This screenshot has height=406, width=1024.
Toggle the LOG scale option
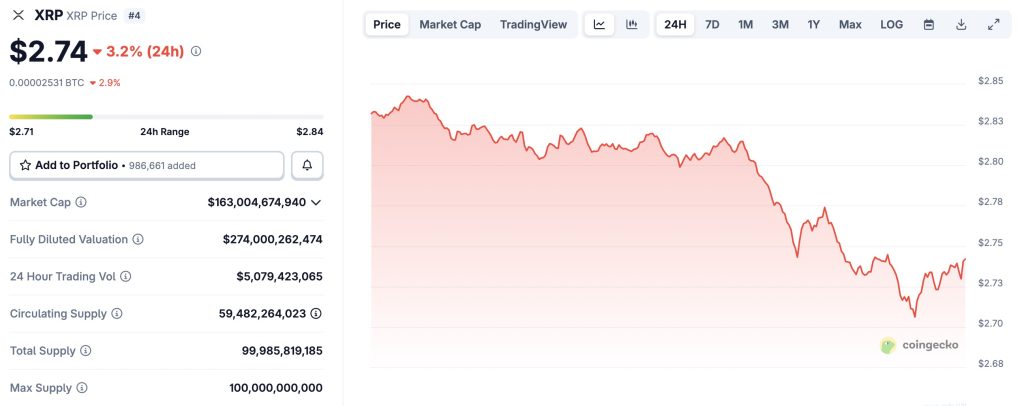click(891, 24)
